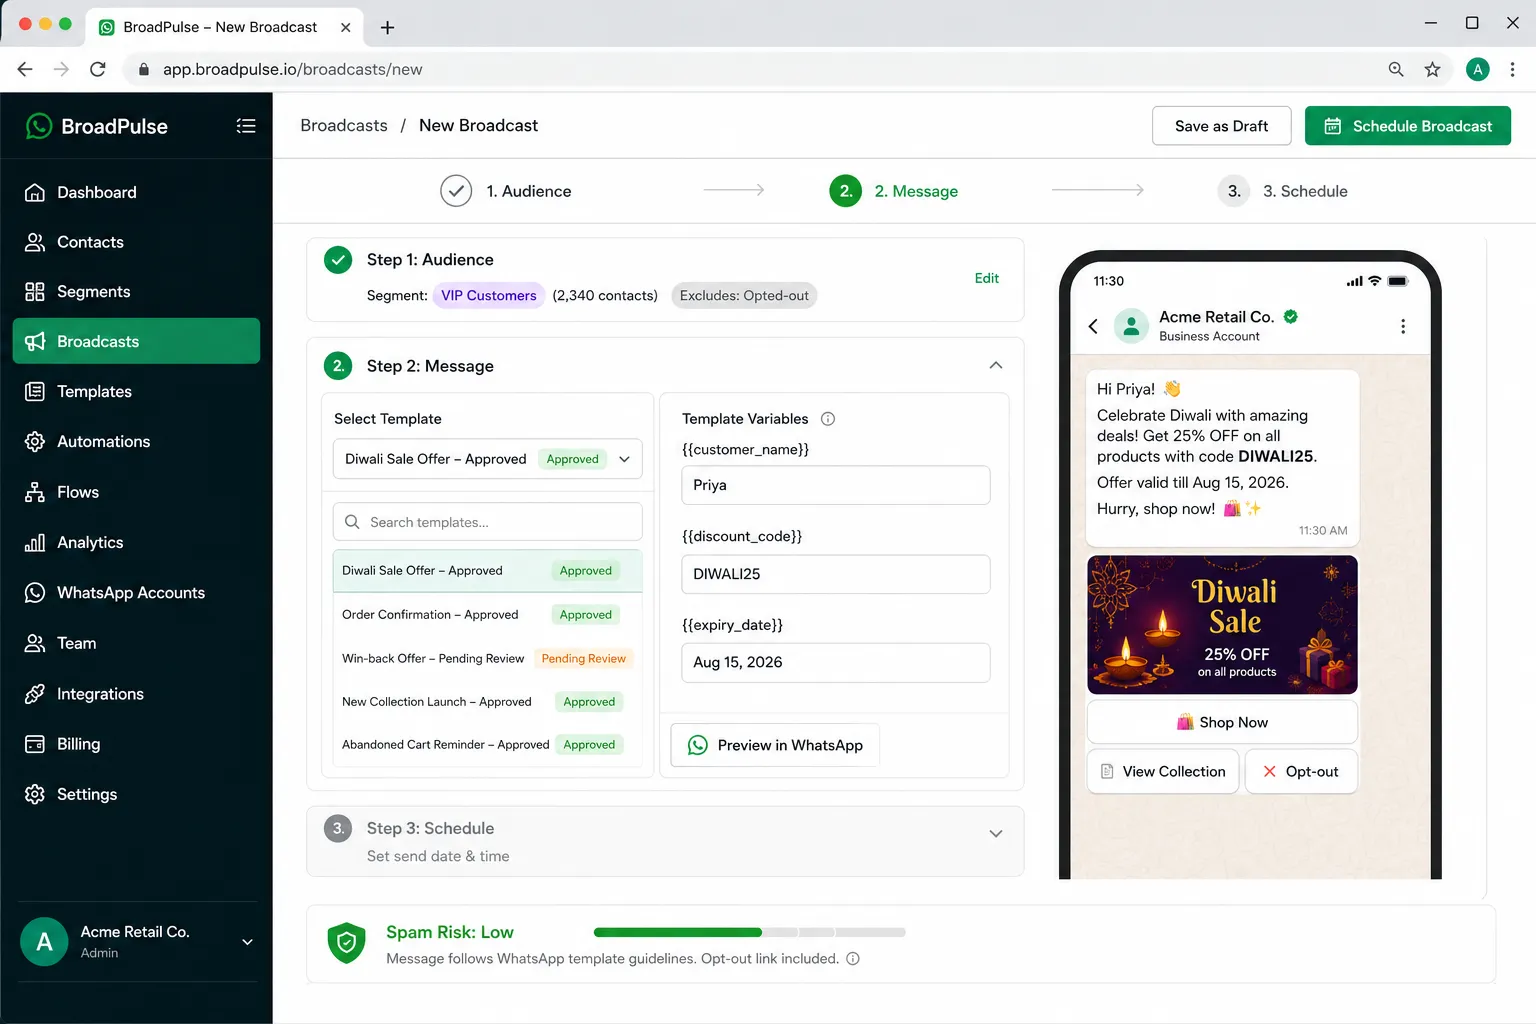Viewport: 1536px width, 1024px height.
Task: Click the VIP Customers segment tag
Action: pos(489,296)
